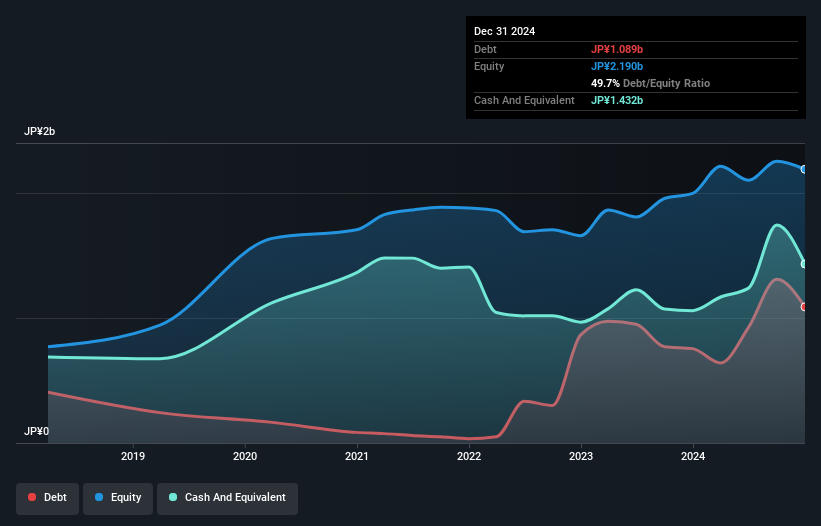Select the Cash And Equivalent endpoint marker

tap(804, 264)
